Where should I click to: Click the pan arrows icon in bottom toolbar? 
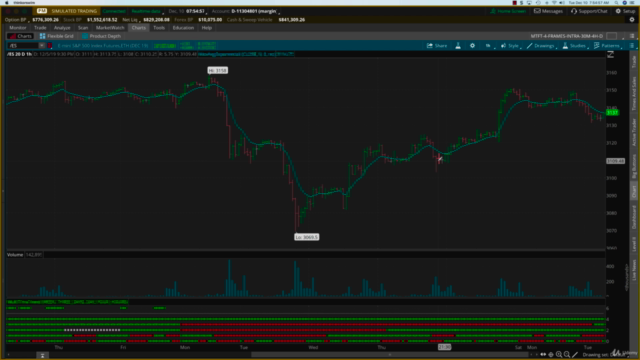543,355
